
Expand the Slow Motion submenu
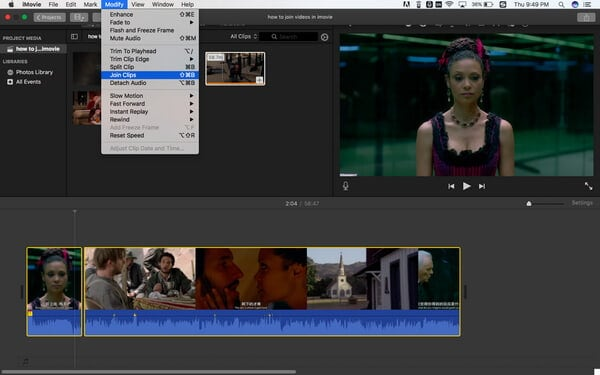[150, 96]
